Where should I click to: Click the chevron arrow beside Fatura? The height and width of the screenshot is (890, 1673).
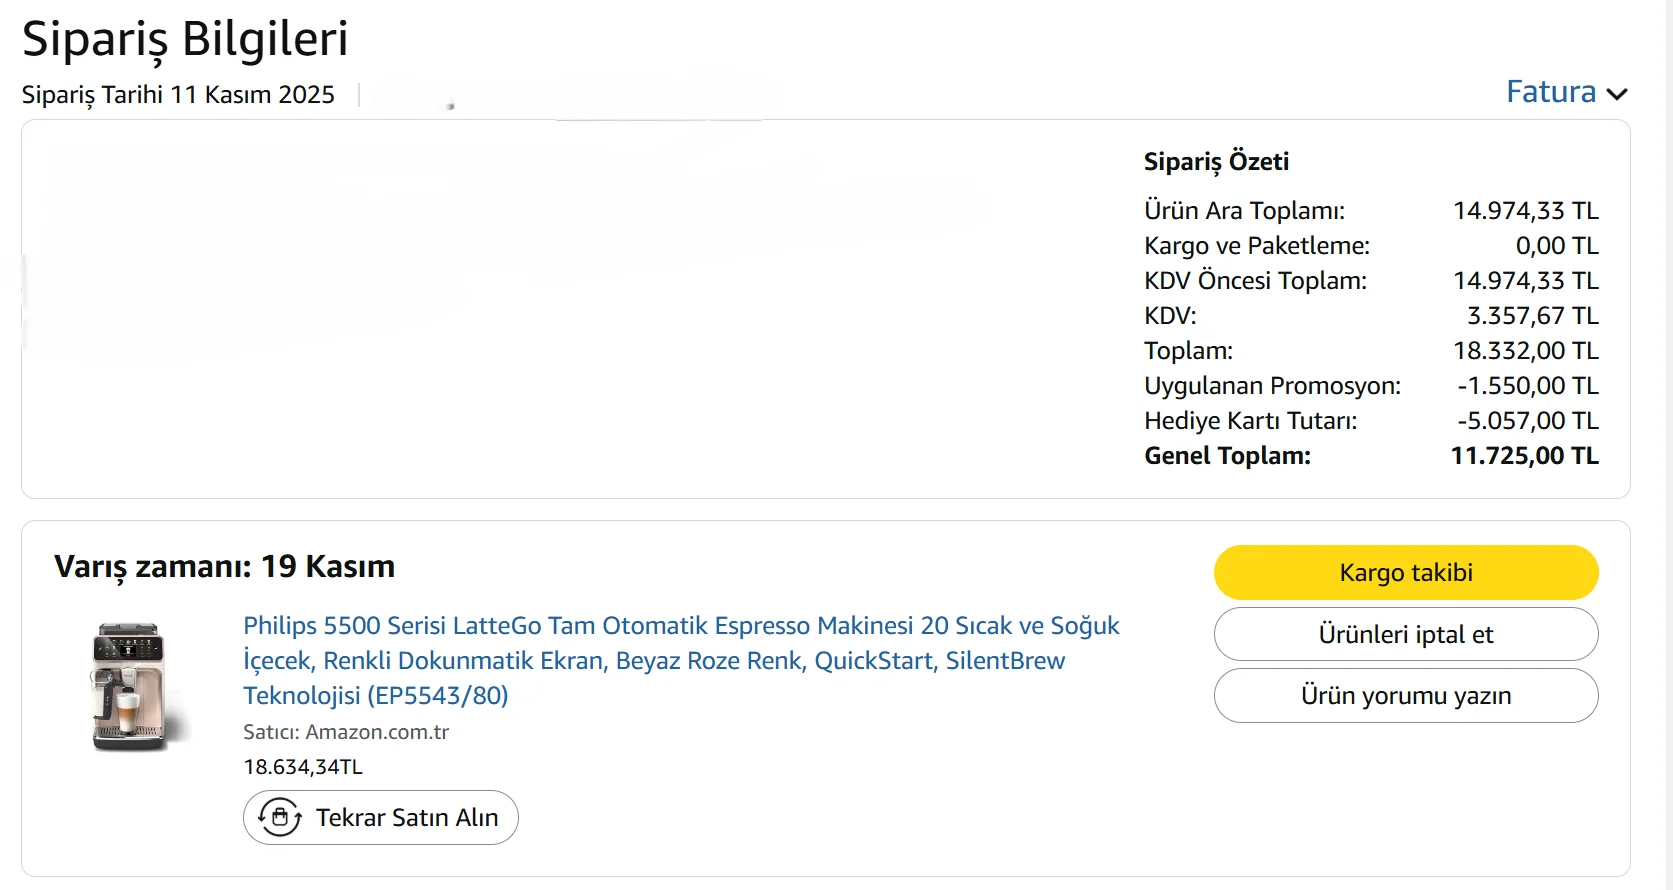click(x=1617, y=94)
